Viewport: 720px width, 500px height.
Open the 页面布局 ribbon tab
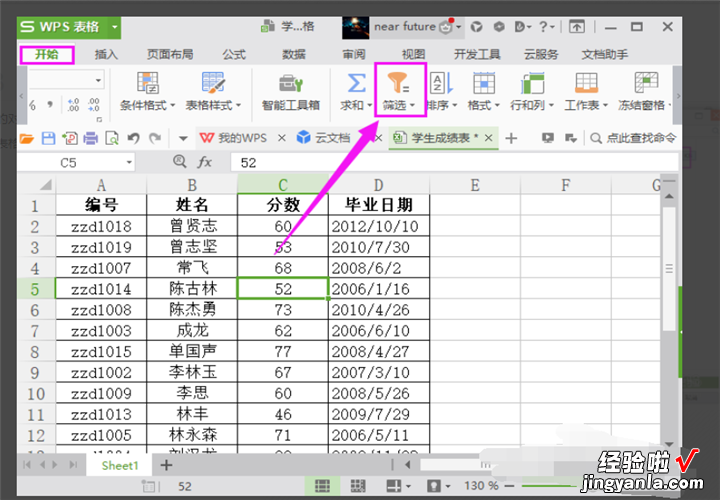[170, 55]
